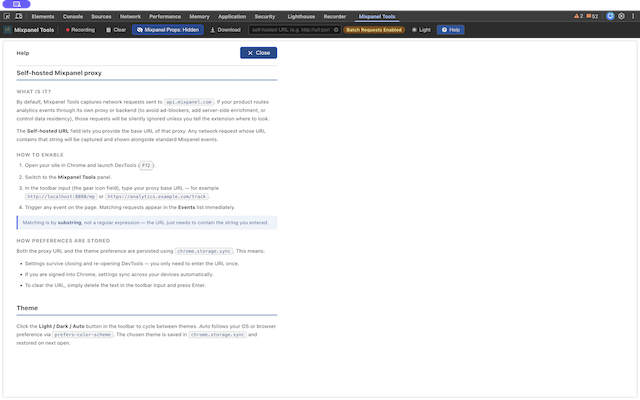
Task: Click the F12 key label
Action: 146,165
